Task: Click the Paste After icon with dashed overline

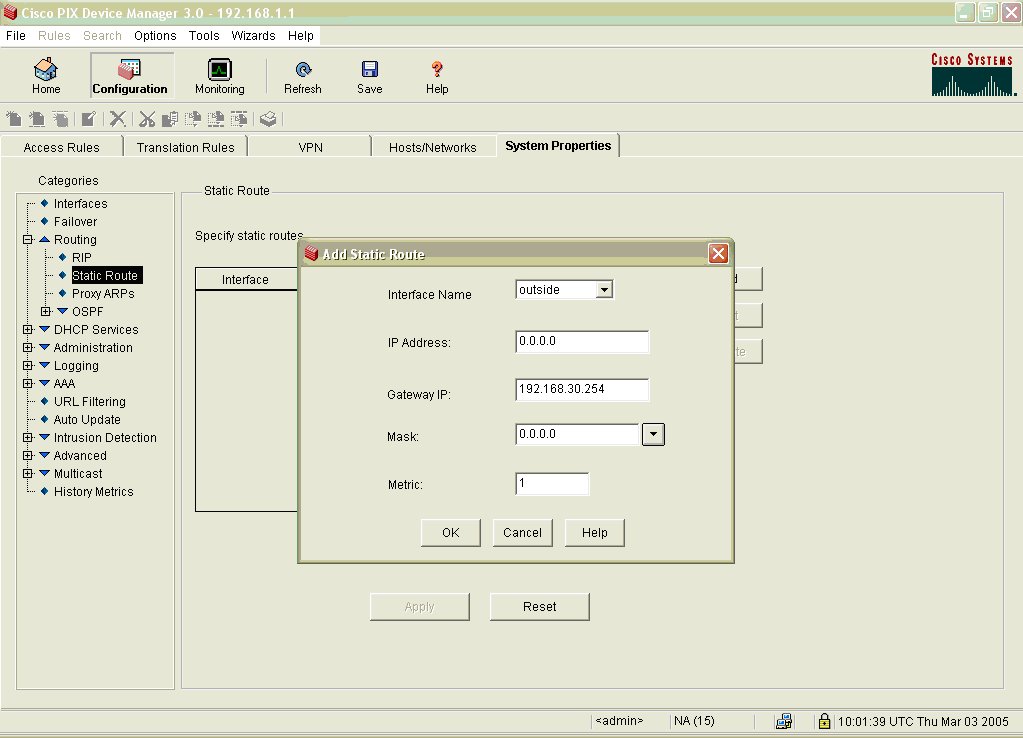Action: (x=239, y=119)
